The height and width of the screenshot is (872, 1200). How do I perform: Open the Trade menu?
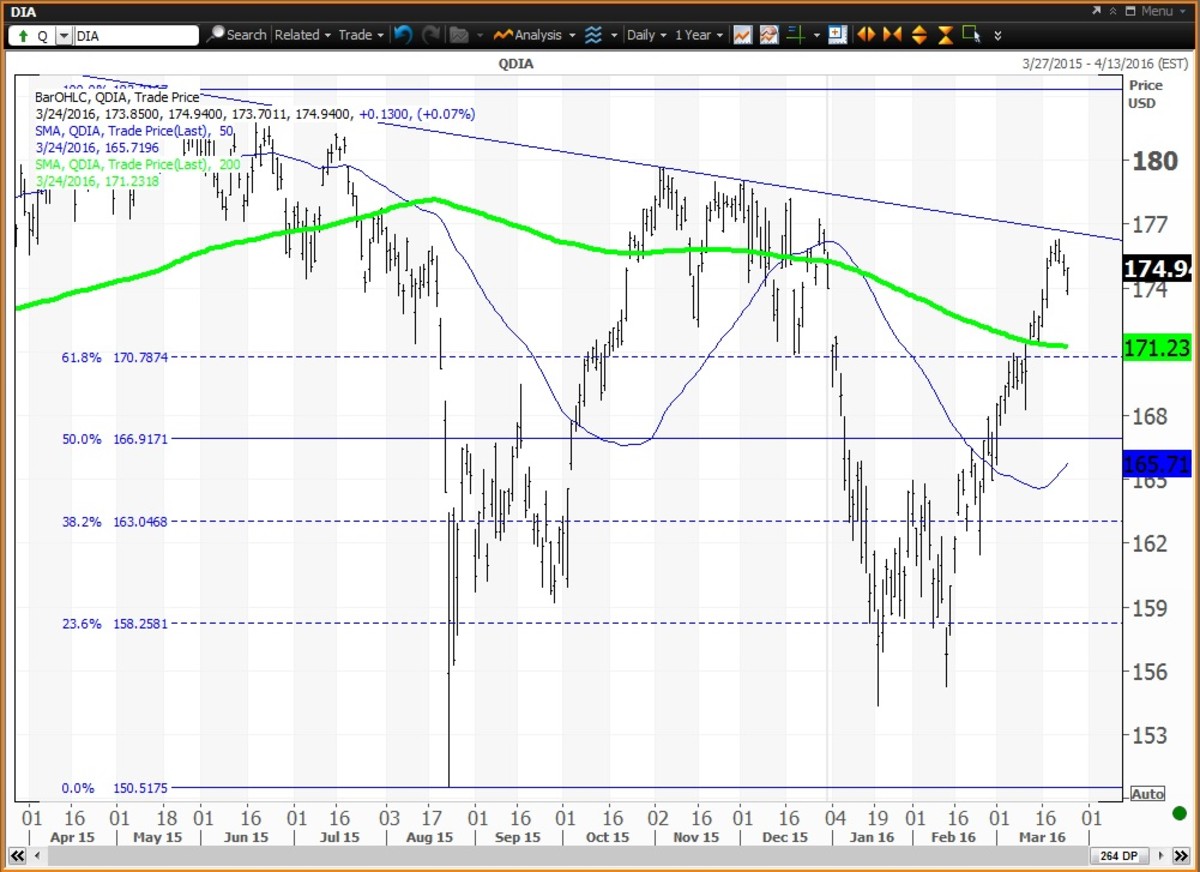(x=361, y=35)
